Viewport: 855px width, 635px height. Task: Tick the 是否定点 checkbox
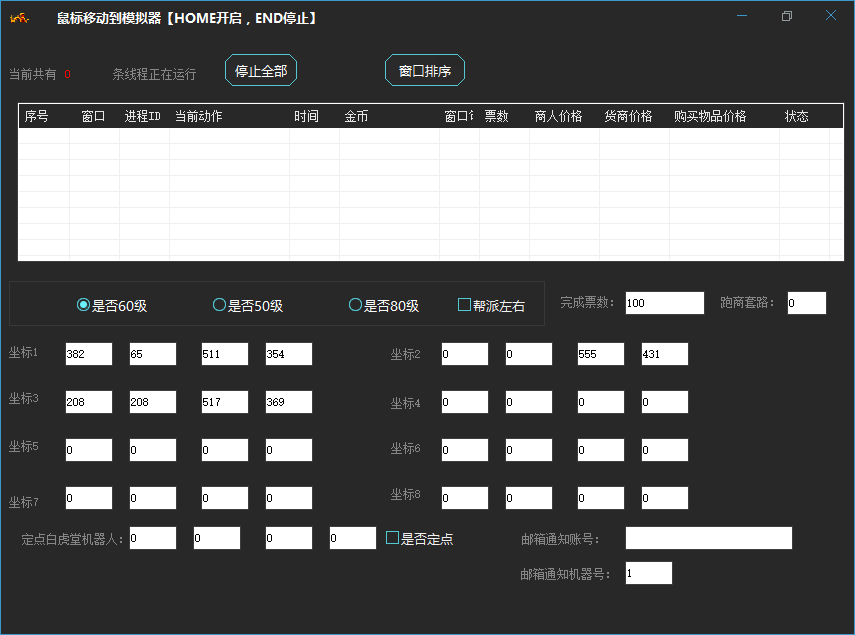pos(393,538)
